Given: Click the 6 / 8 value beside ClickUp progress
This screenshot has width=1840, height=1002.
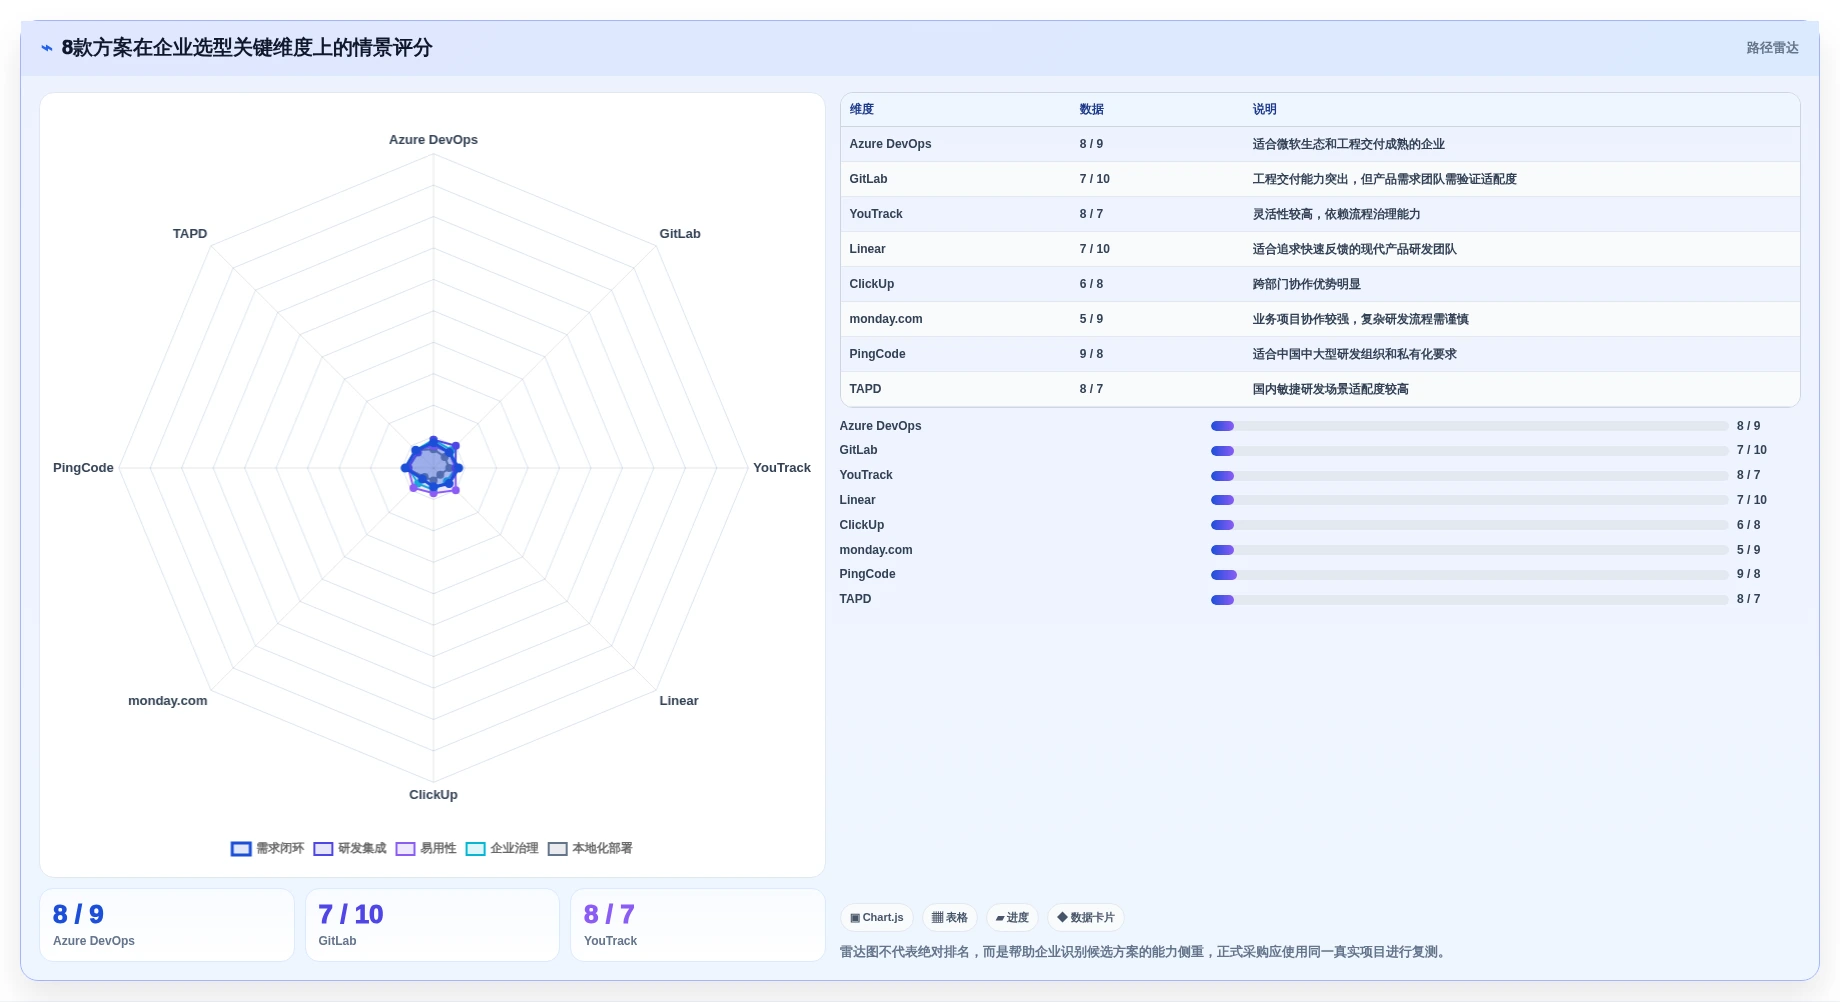Looking at the screenshot, I should [1748, 525].
